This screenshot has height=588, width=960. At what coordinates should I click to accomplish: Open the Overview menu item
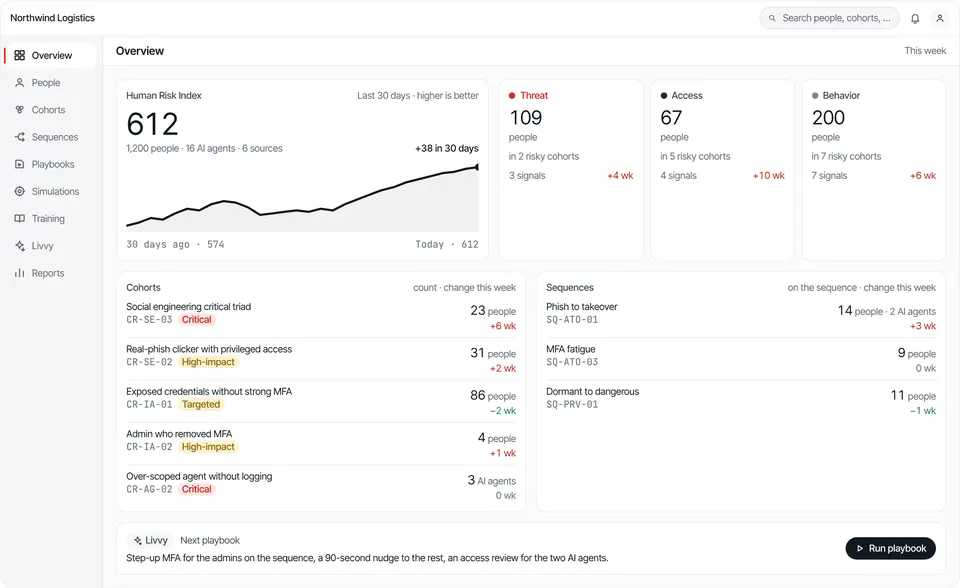(x=50, y=55)
